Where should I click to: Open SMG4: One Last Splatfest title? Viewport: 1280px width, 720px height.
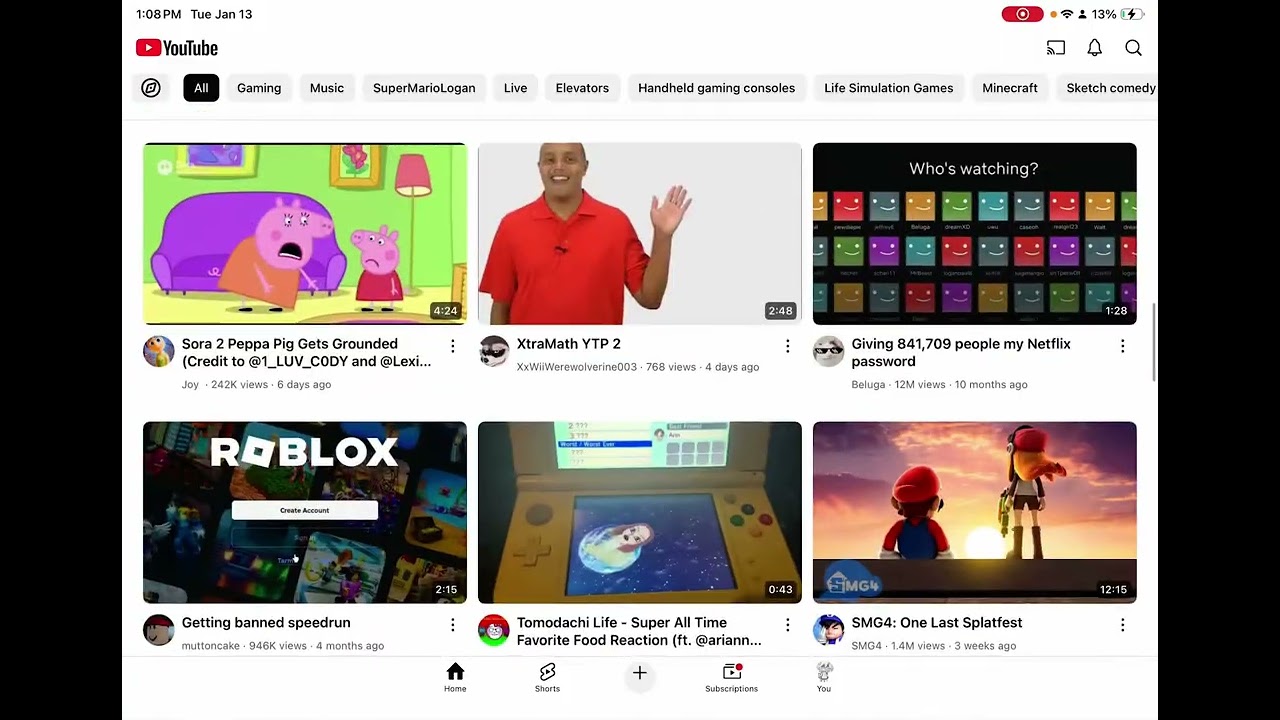point(937,623)
